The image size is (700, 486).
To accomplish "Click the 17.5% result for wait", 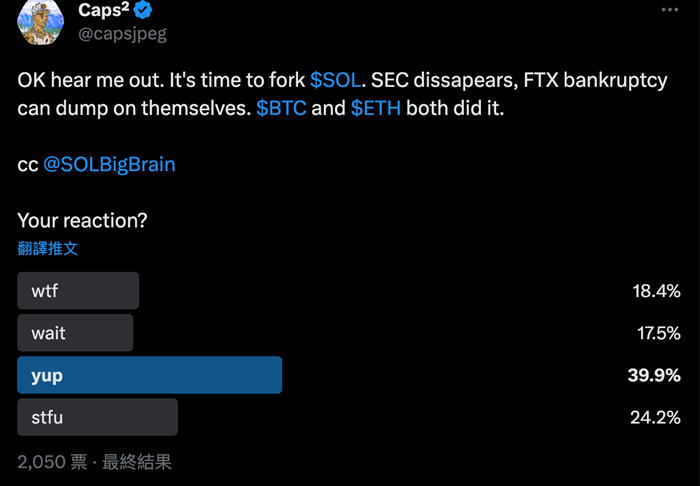I will pos(656,333).
